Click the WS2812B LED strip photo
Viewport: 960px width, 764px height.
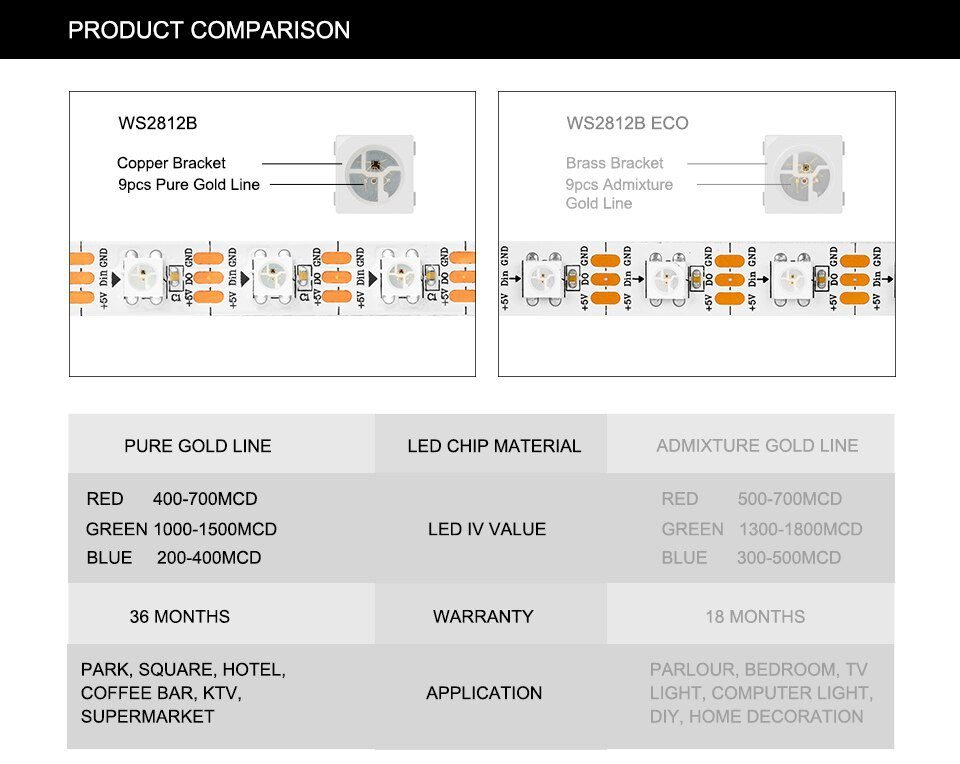(272, 276)
